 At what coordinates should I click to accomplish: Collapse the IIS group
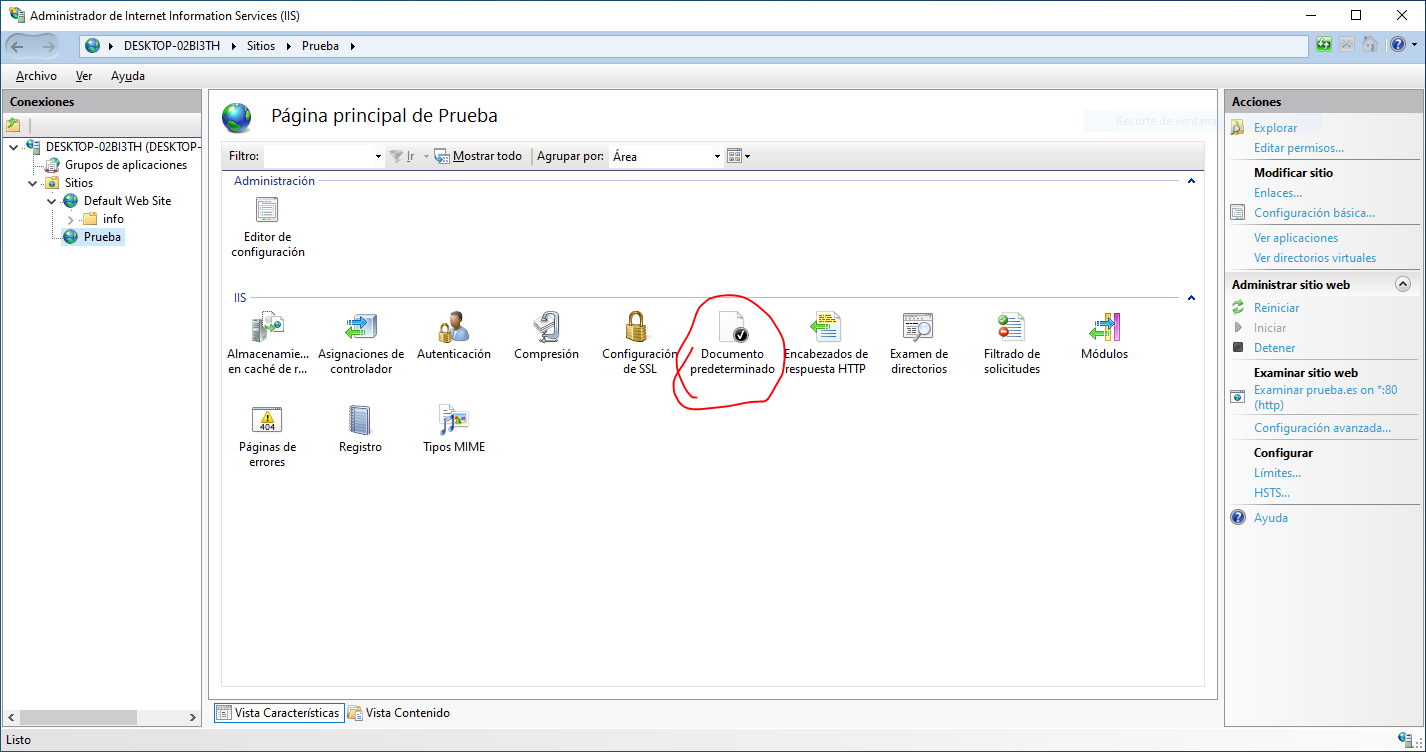click(x=1191, y=298)
